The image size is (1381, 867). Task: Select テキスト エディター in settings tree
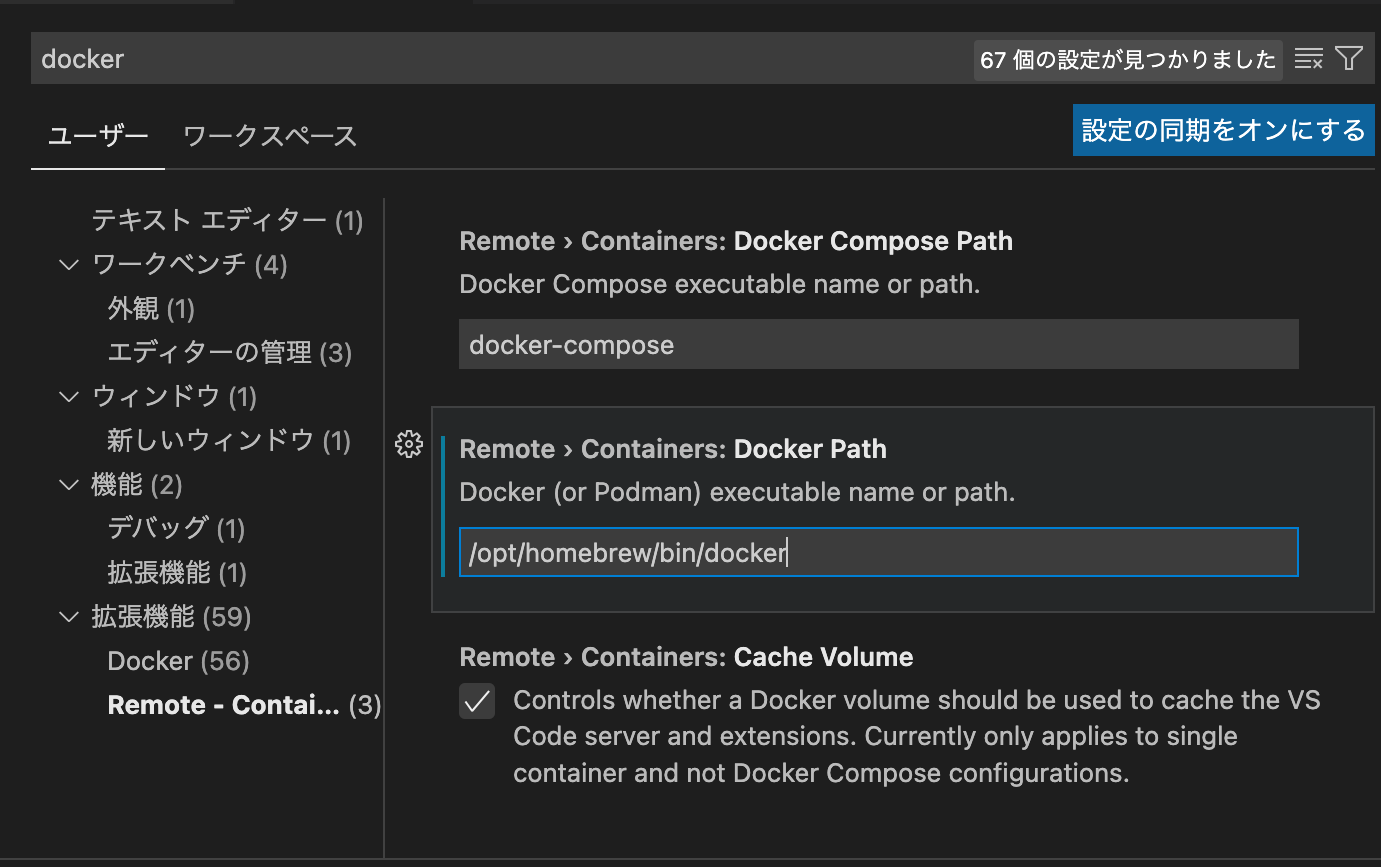click(227, 220)
